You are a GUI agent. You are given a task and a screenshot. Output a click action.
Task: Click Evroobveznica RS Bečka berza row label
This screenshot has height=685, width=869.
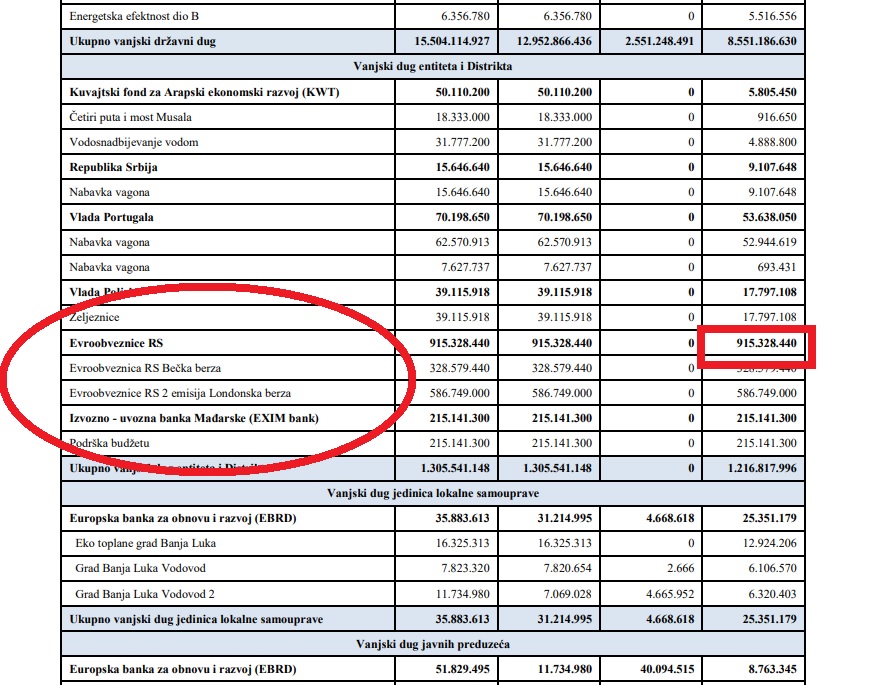145,368
